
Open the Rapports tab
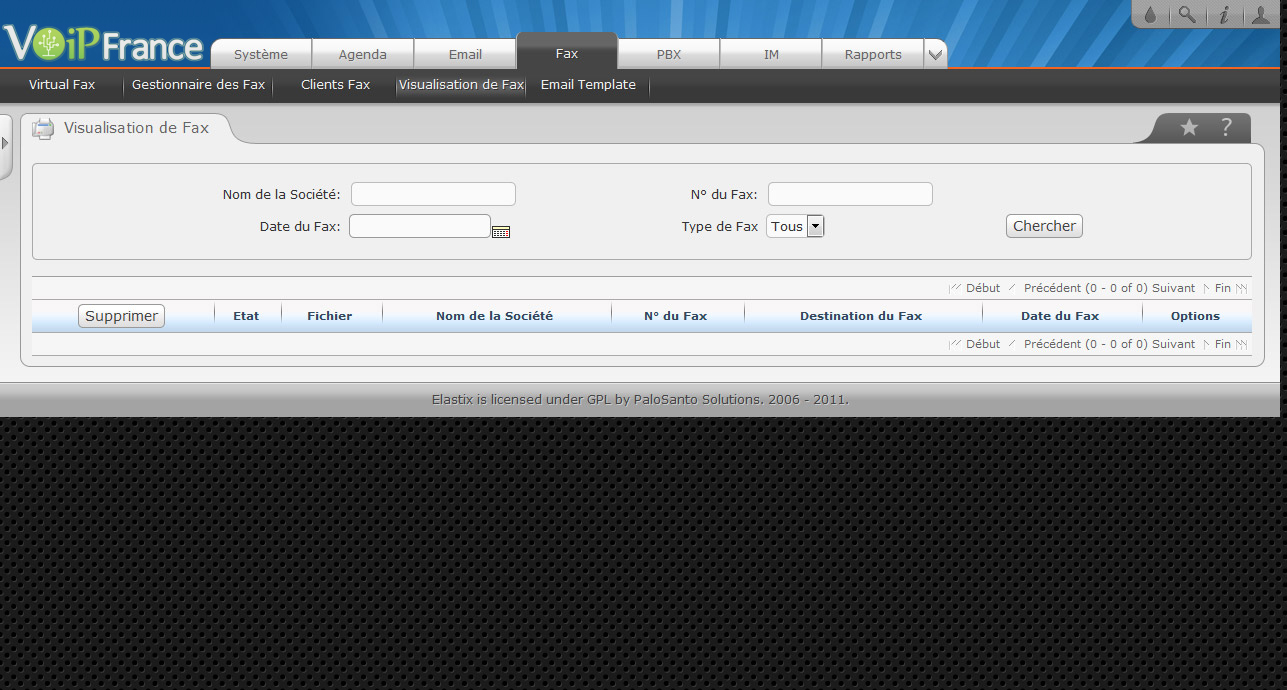pos(872,55)
